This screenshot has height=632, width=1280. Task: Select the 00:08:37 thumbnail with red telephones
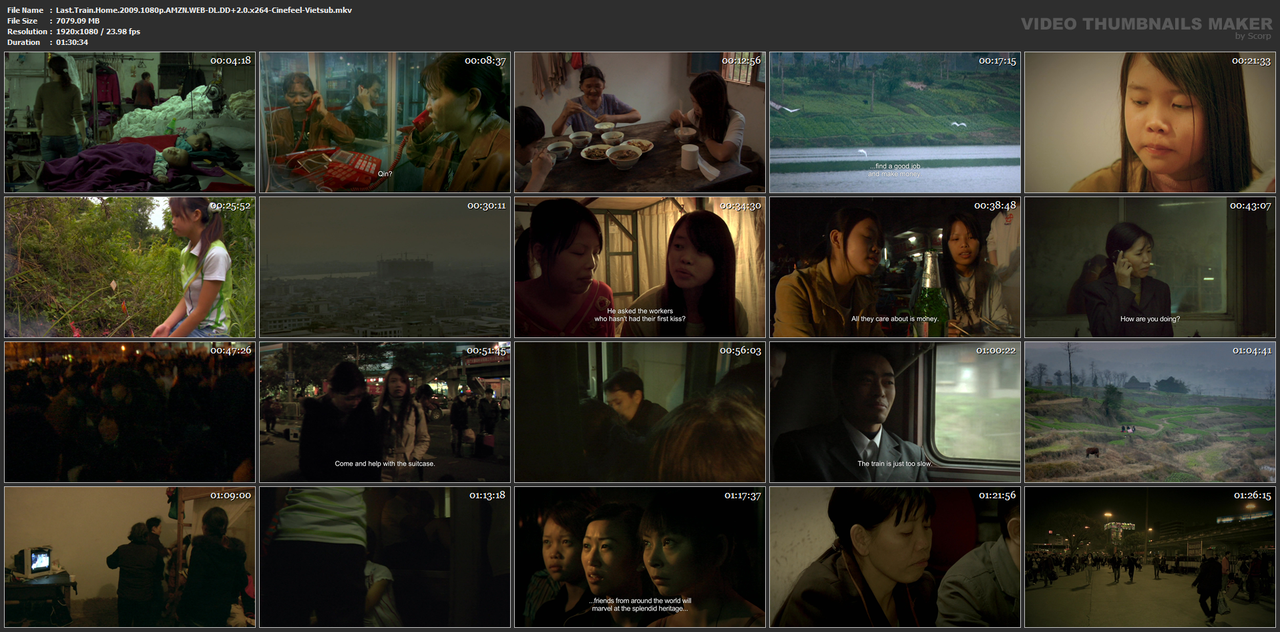point(385,122)
